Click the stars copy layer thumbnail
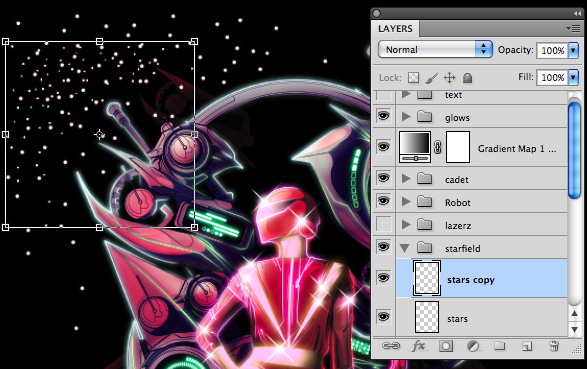Image resolution: width=587 pixels, height=369 pixels. (427, 278)
